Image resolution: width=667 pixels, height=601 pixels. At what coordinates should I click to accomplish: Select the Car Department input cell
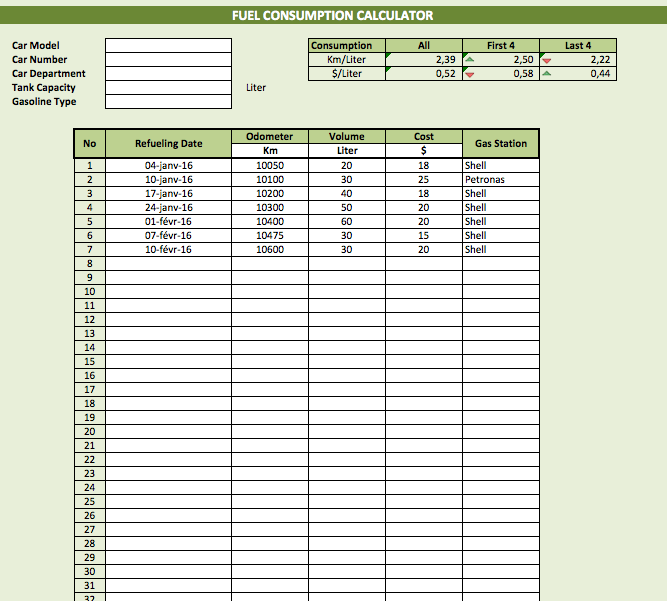[x=168, y=74]
